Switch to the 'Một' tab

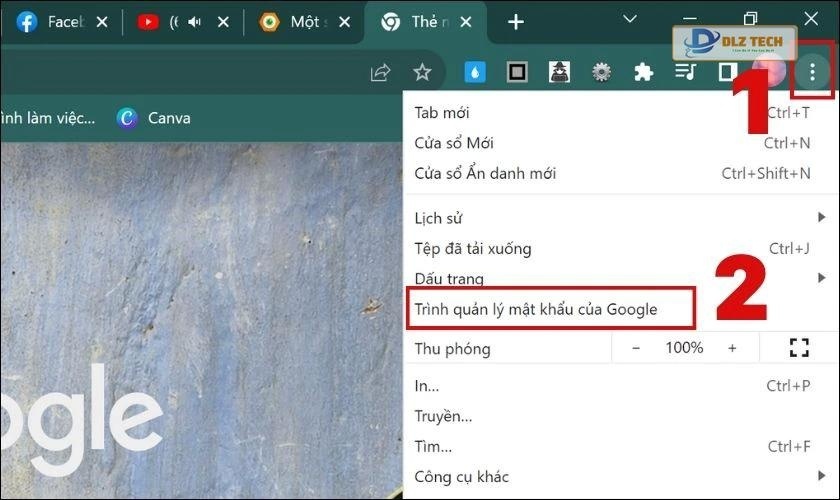coord(304,22)
